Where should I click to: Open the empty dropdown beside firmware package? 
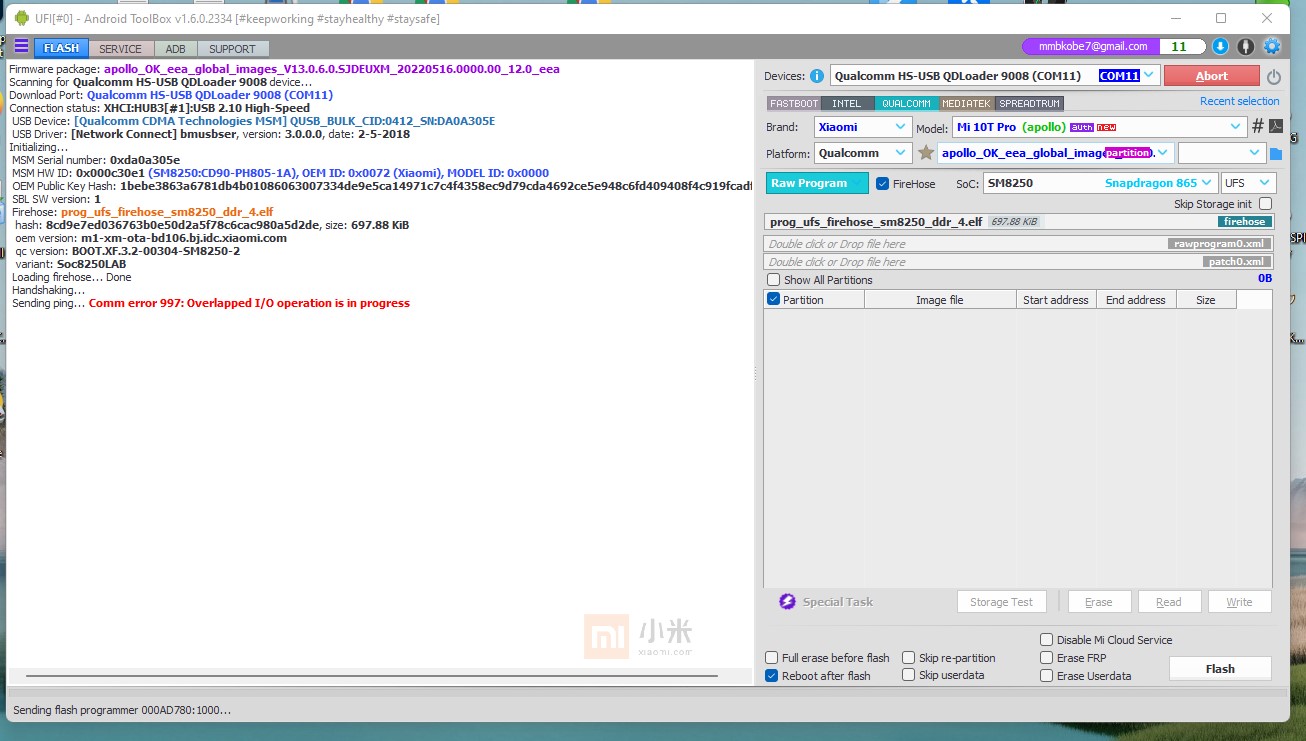(1222, 153)
